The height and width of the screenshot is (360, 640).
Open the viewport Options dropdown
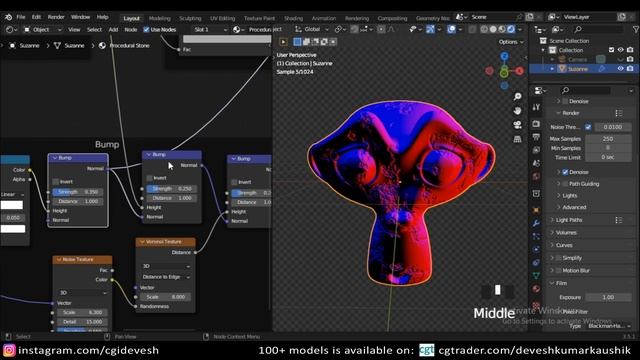(x=511, y=42)
